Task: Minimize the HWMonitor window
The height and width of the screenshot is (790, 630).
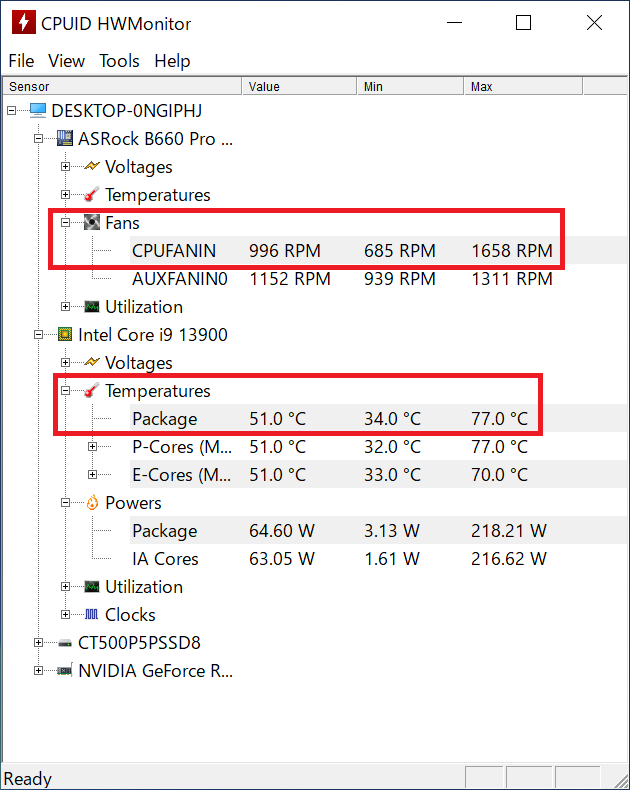Action: coord(454,23)
